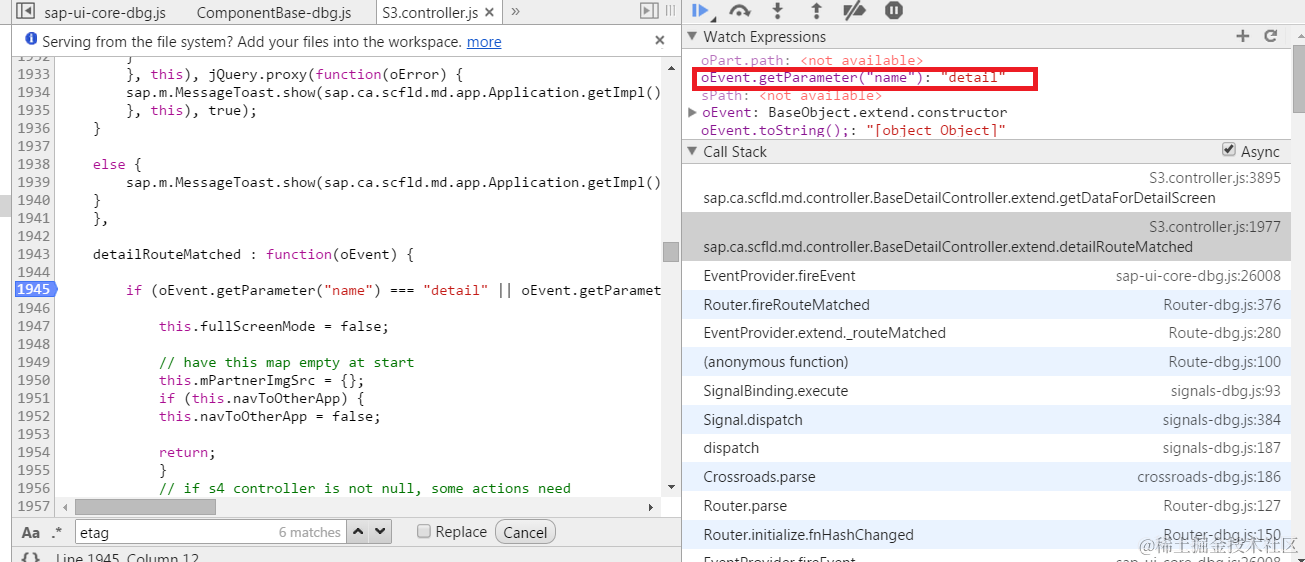Show the file navigator panel icon
Image resolution: width=1305 pixels, height=562 pixels.
click(x=25, y=12)
